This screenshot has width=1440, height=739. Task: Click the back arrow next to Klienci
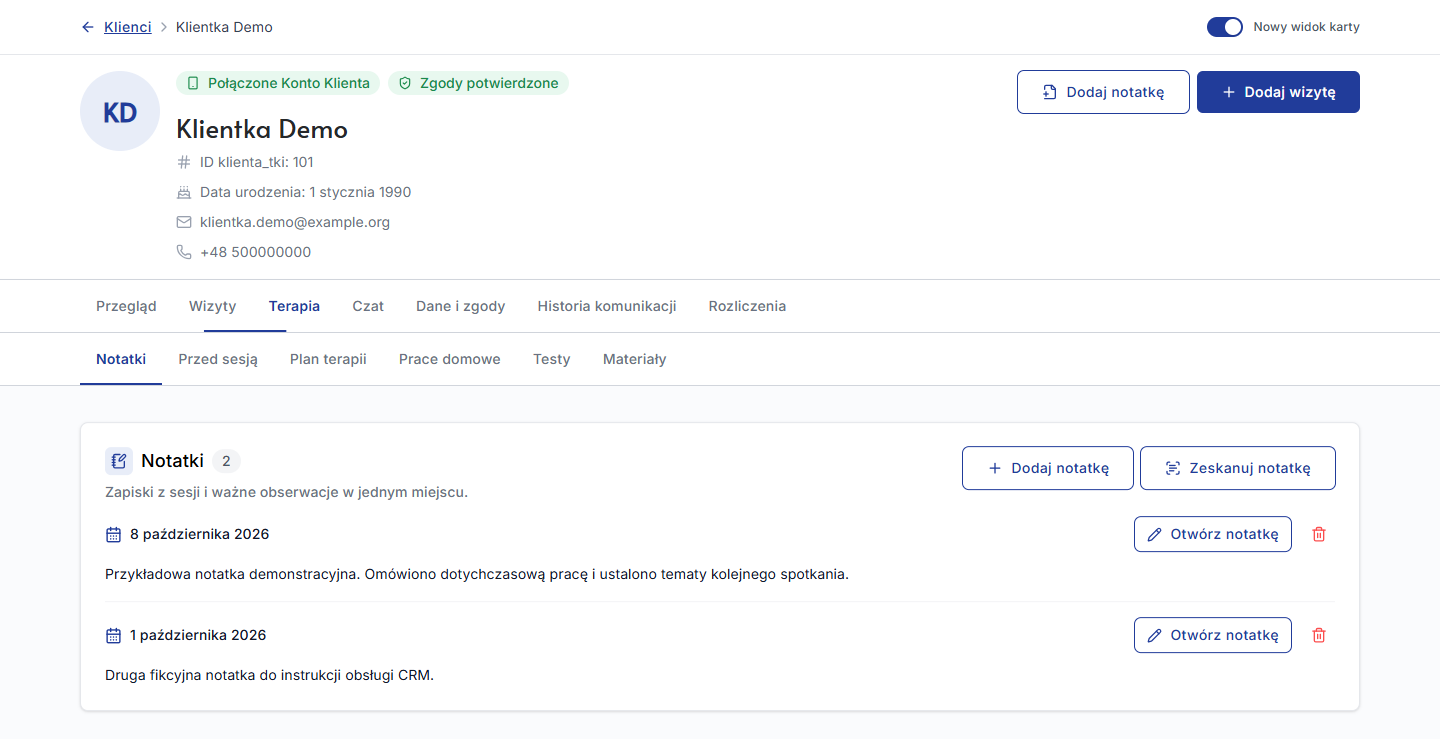[88, 27]
